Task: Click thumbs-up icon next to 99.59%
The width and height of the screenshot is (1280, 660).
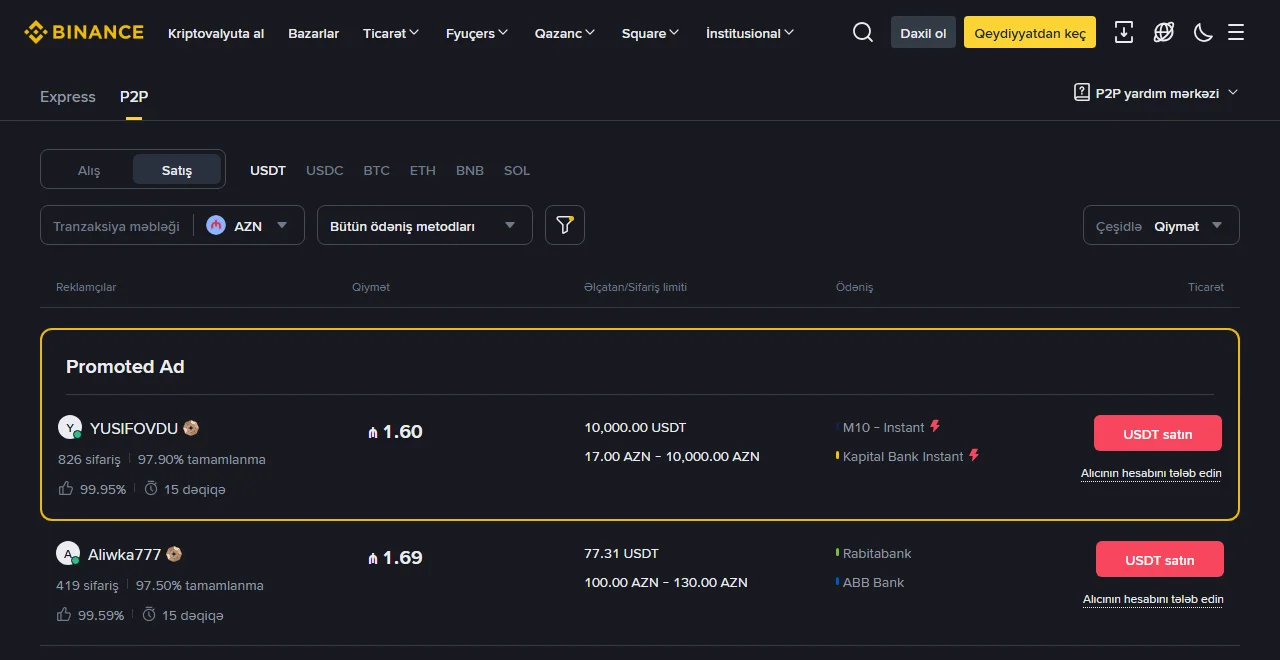Action: point(64,615)
